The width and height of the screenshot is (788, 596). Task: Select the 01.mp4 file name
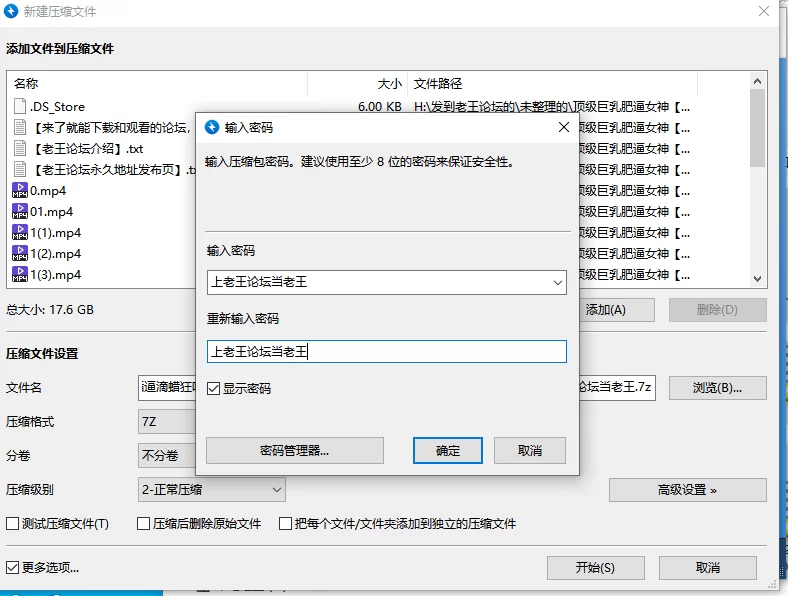point(51,212)
